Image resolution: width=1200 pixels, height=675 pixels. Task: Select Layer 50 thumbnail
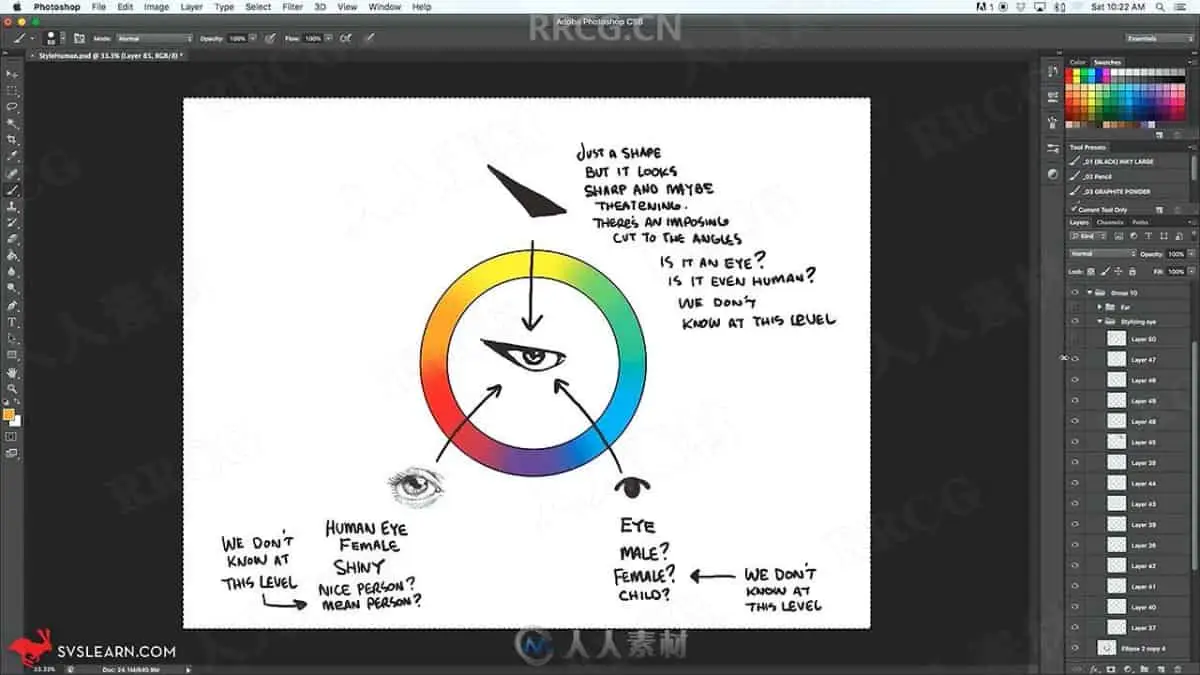(x=1116, y=339)
